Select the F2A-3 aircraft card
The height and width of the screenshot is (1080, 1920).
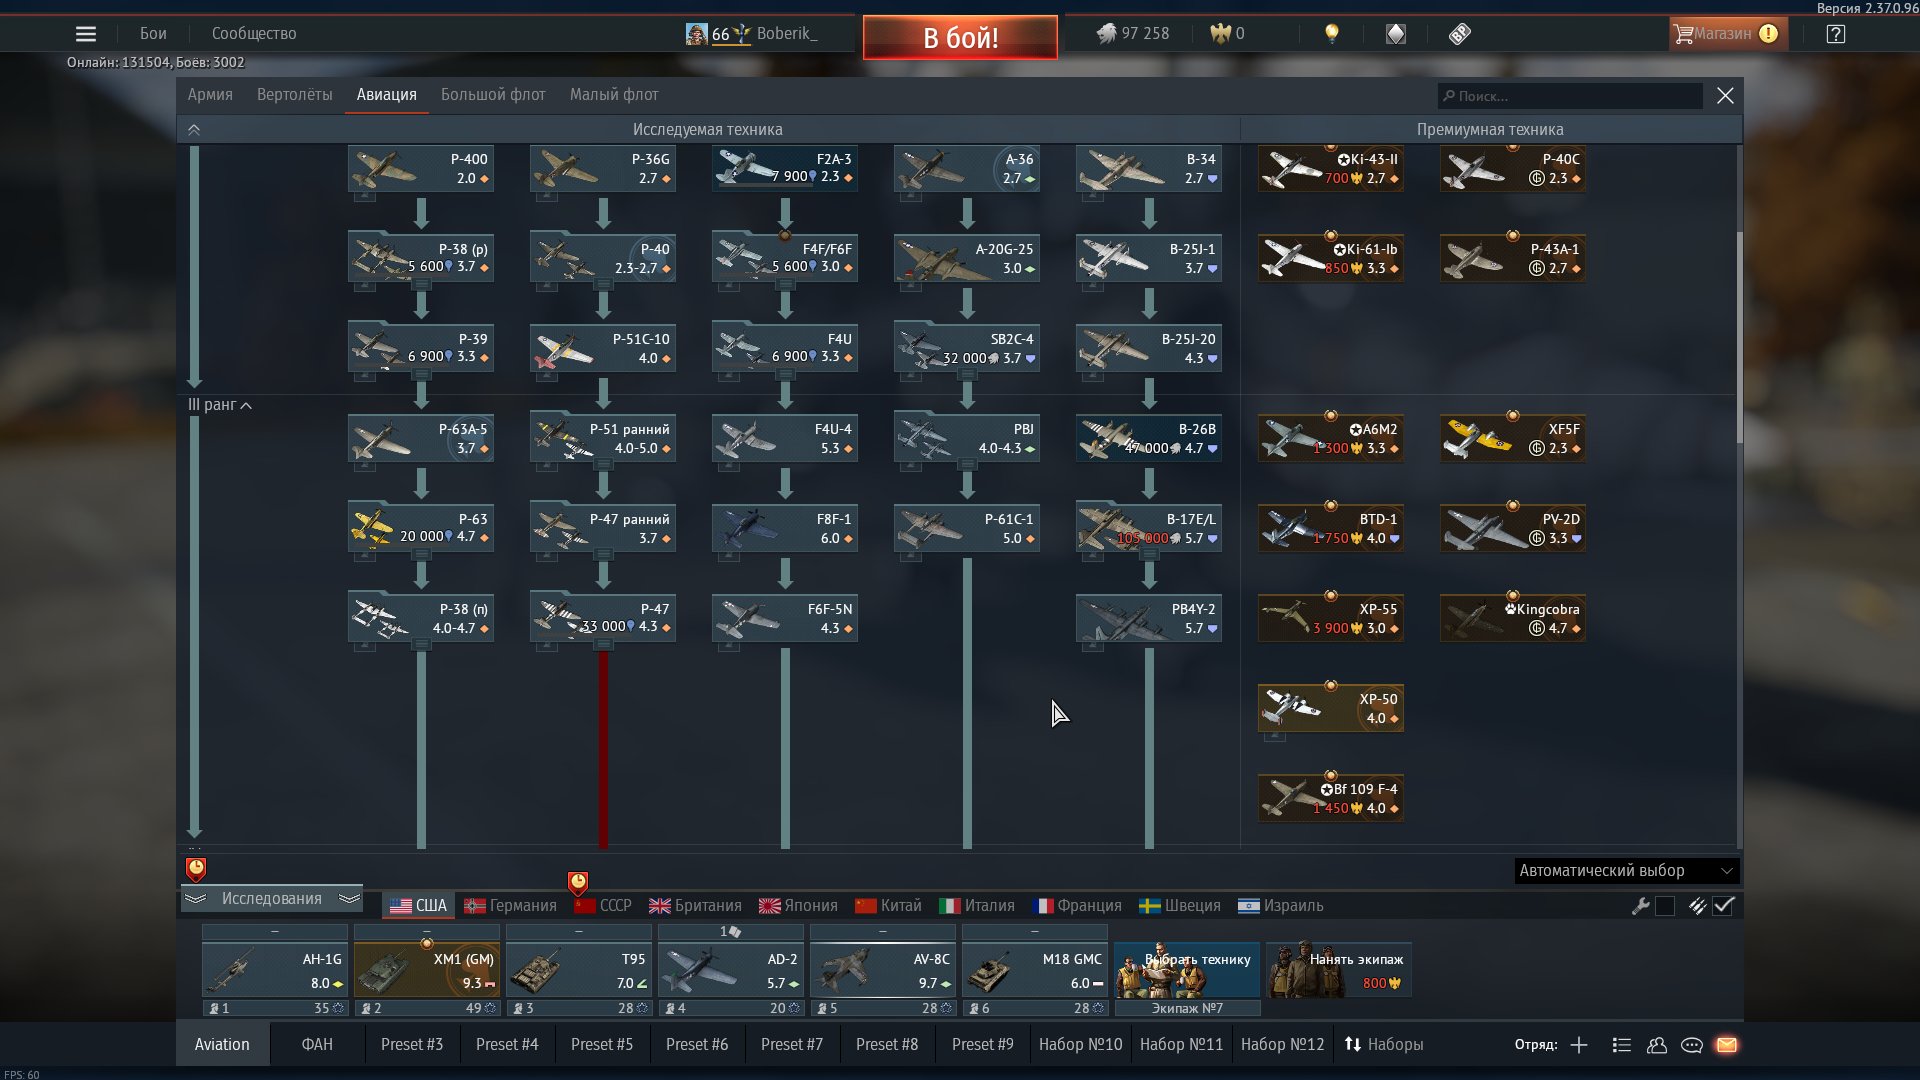[785, 168]
